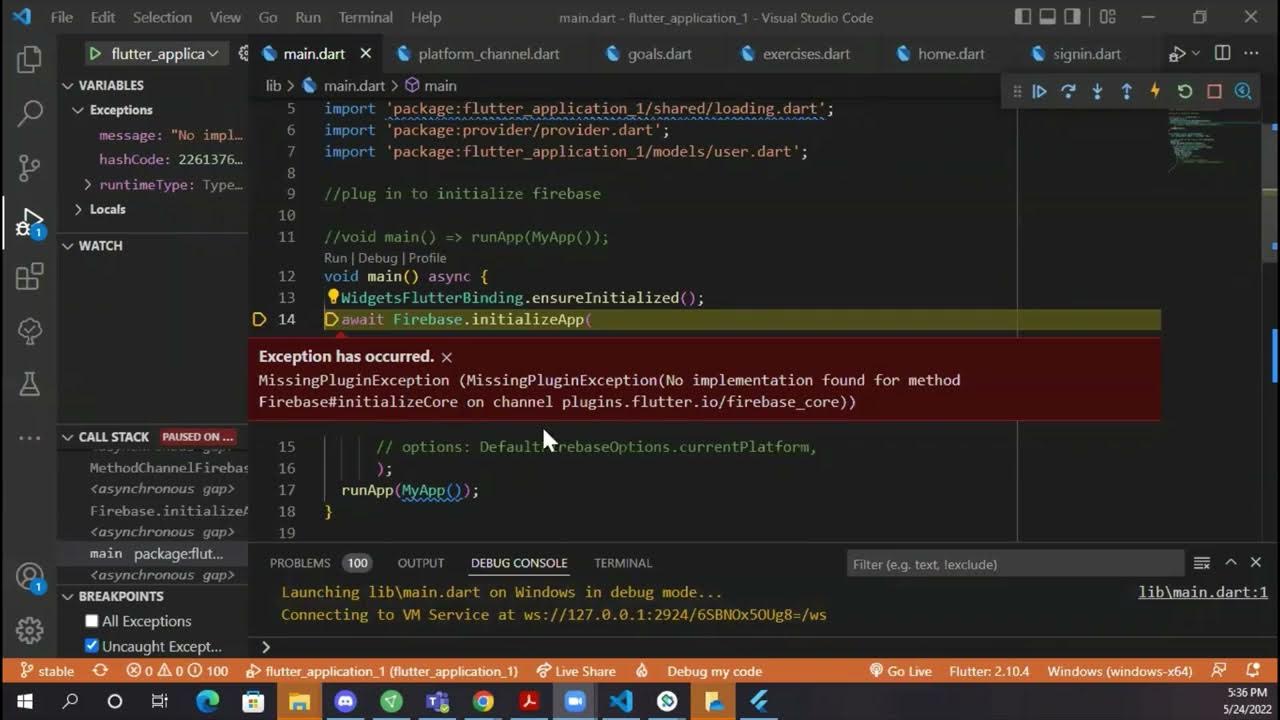Toggle Primary Side Bar visibility
Image resolution: width=1280 pixels, height=720 pixels.
(1022, 17)
